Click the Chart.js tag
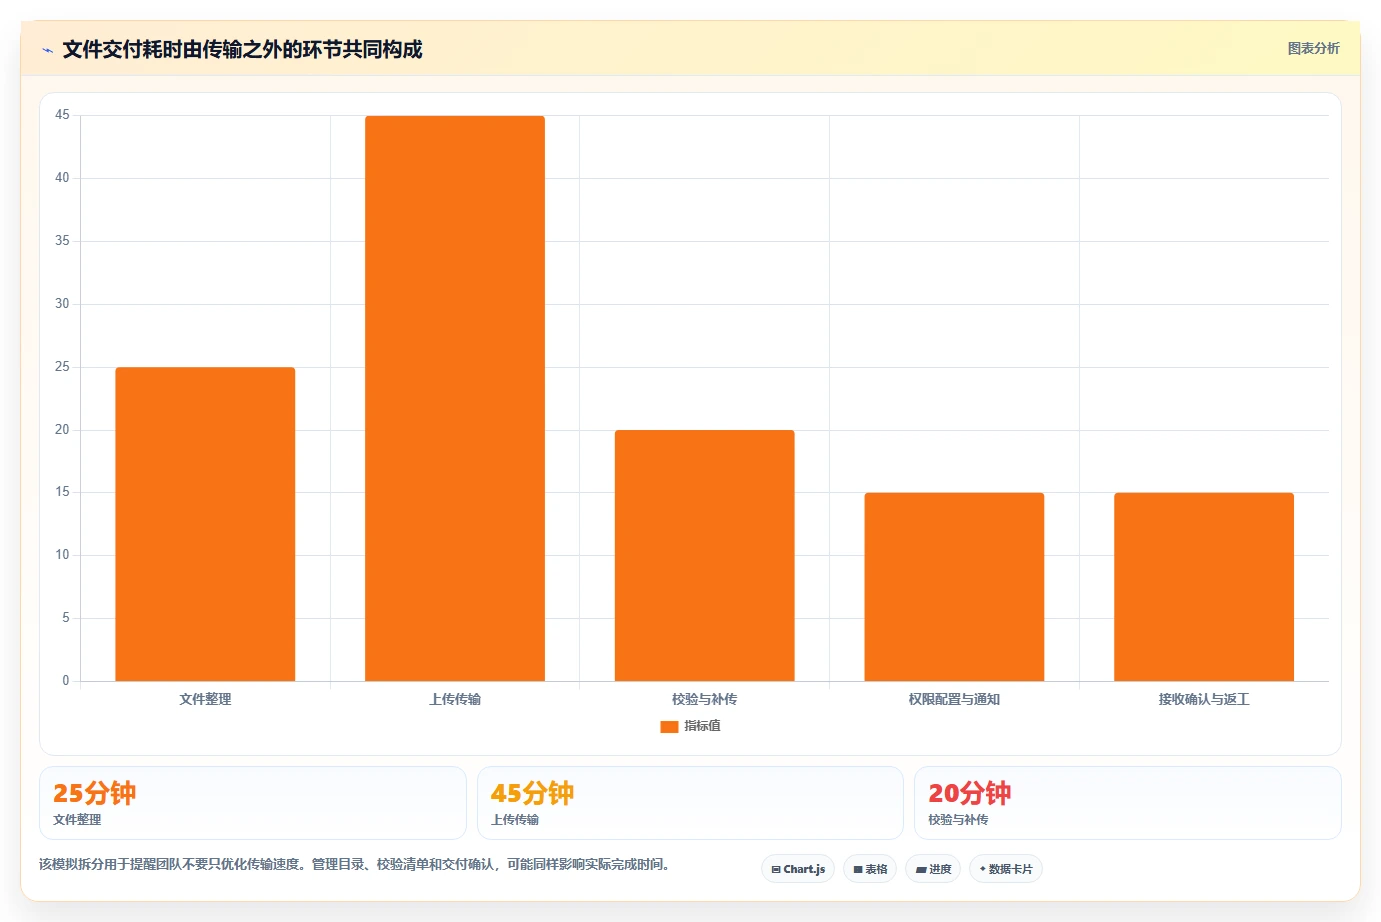 (x=798, y=869)
